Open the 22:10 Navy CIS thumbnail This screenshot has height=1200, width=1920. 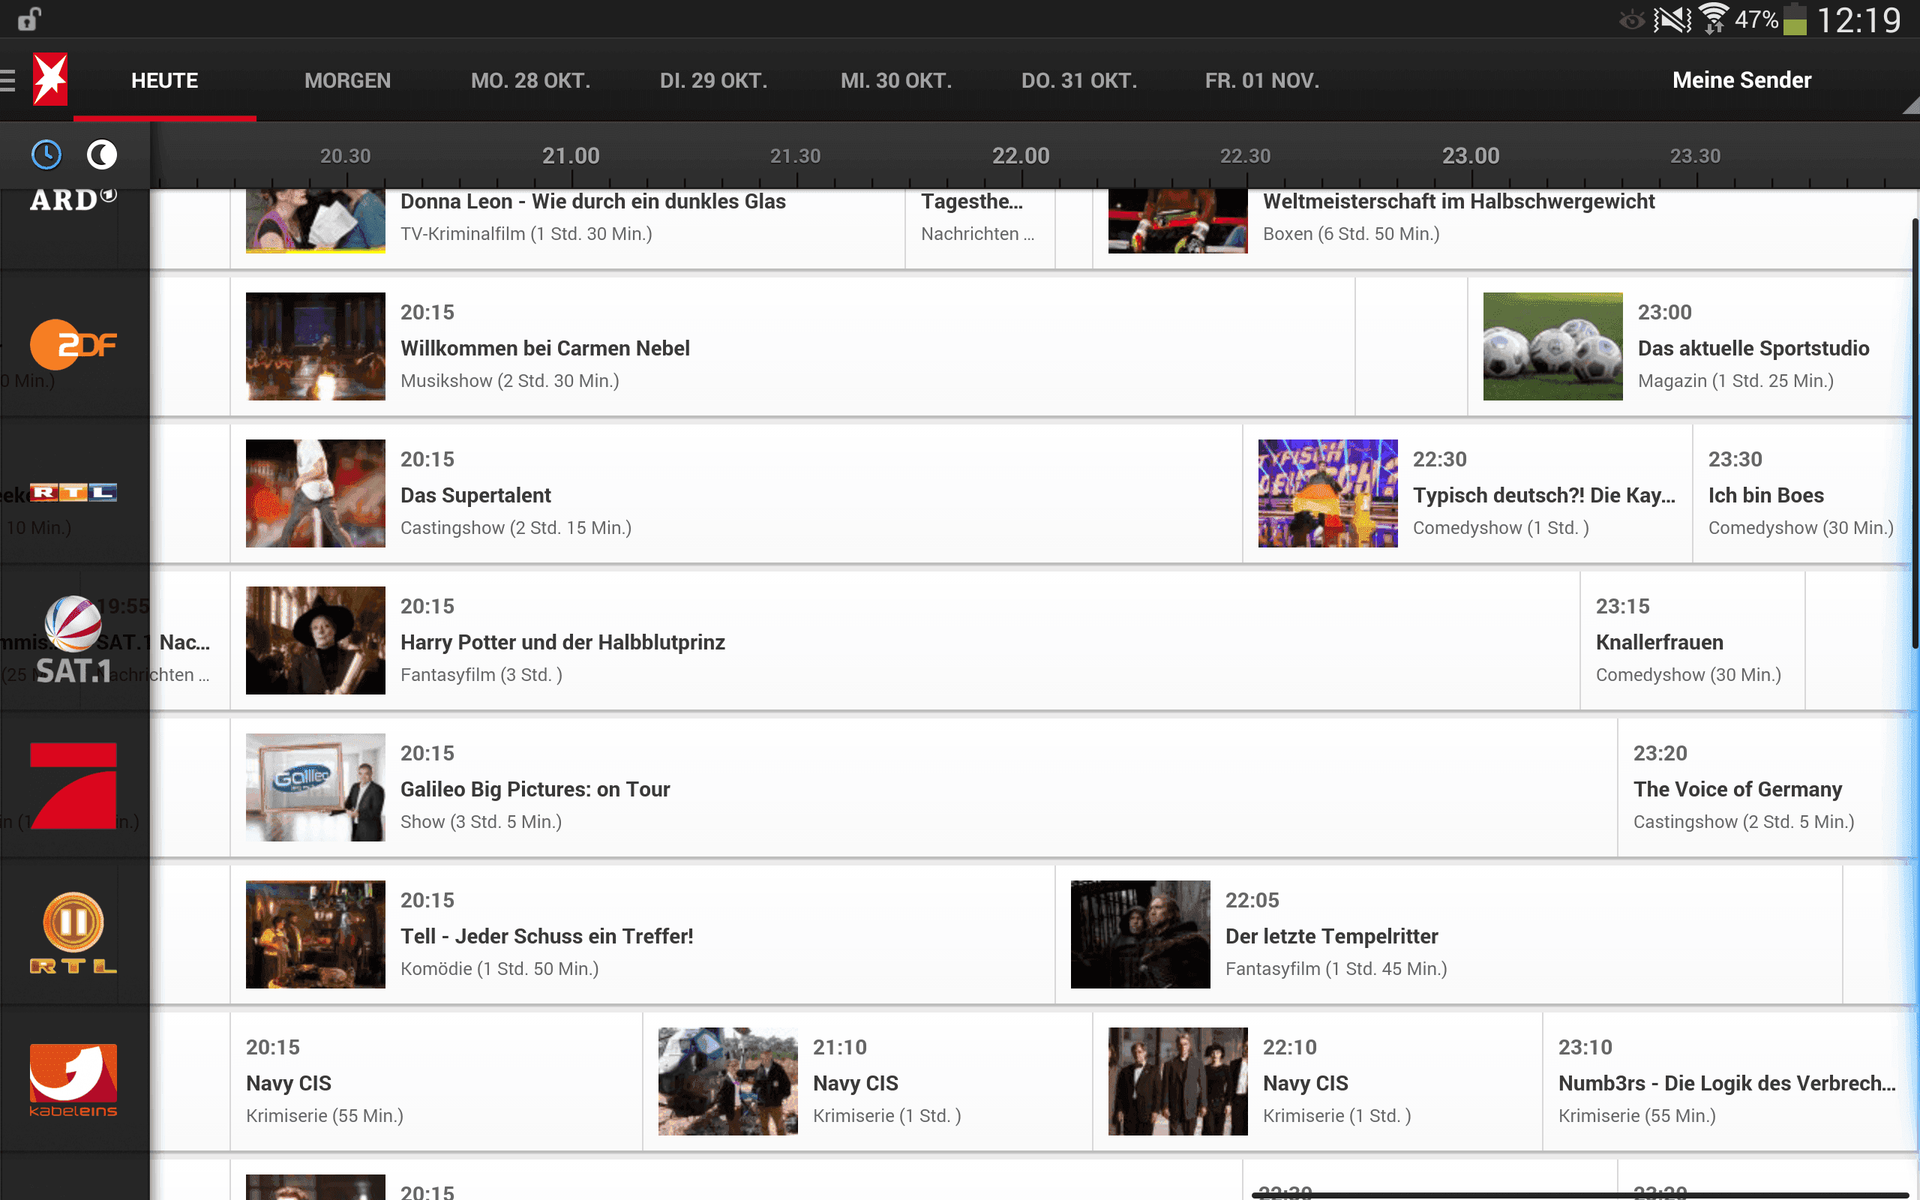click(1178, 1081)
